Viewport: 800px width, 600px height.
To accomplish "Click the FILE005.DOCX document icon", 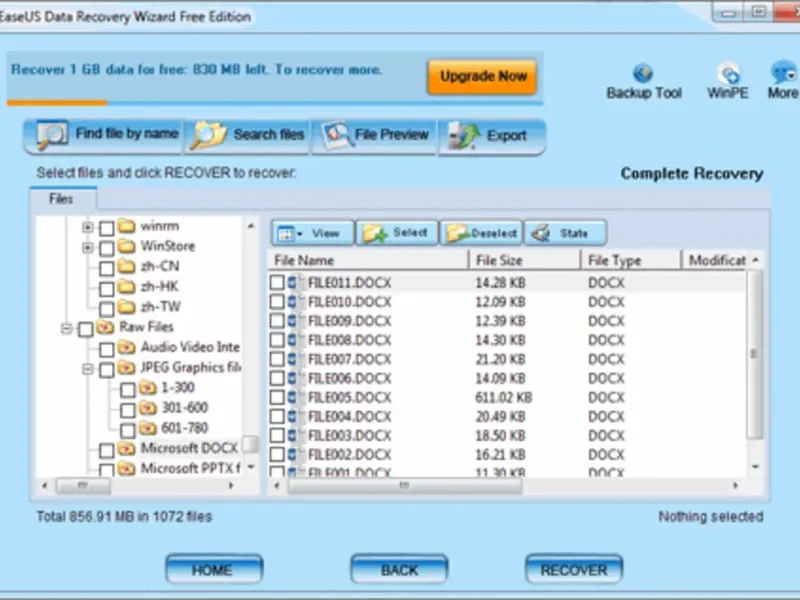I will pos(294,397).
